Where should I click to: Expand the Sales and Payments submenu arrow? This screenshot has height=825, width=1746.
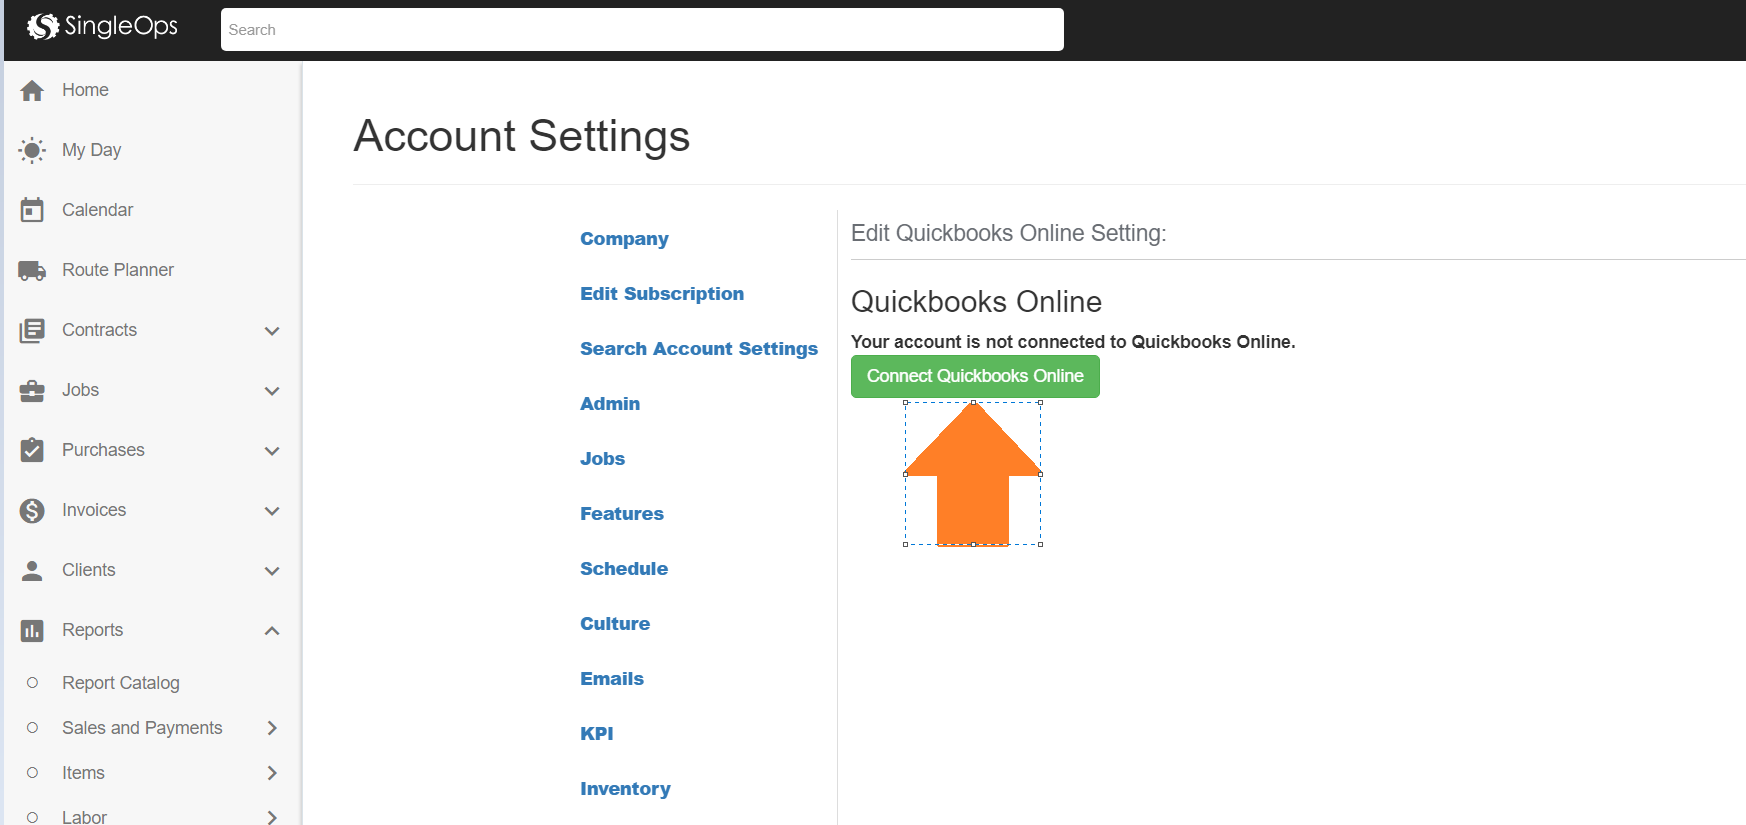coord(272,728)
